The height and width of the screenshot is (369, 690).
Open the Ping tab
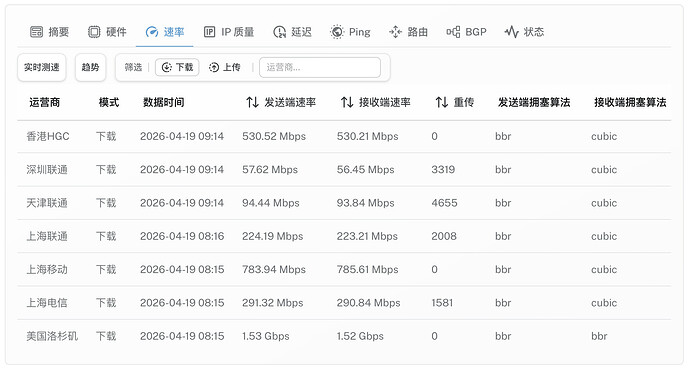click(350, 32)
